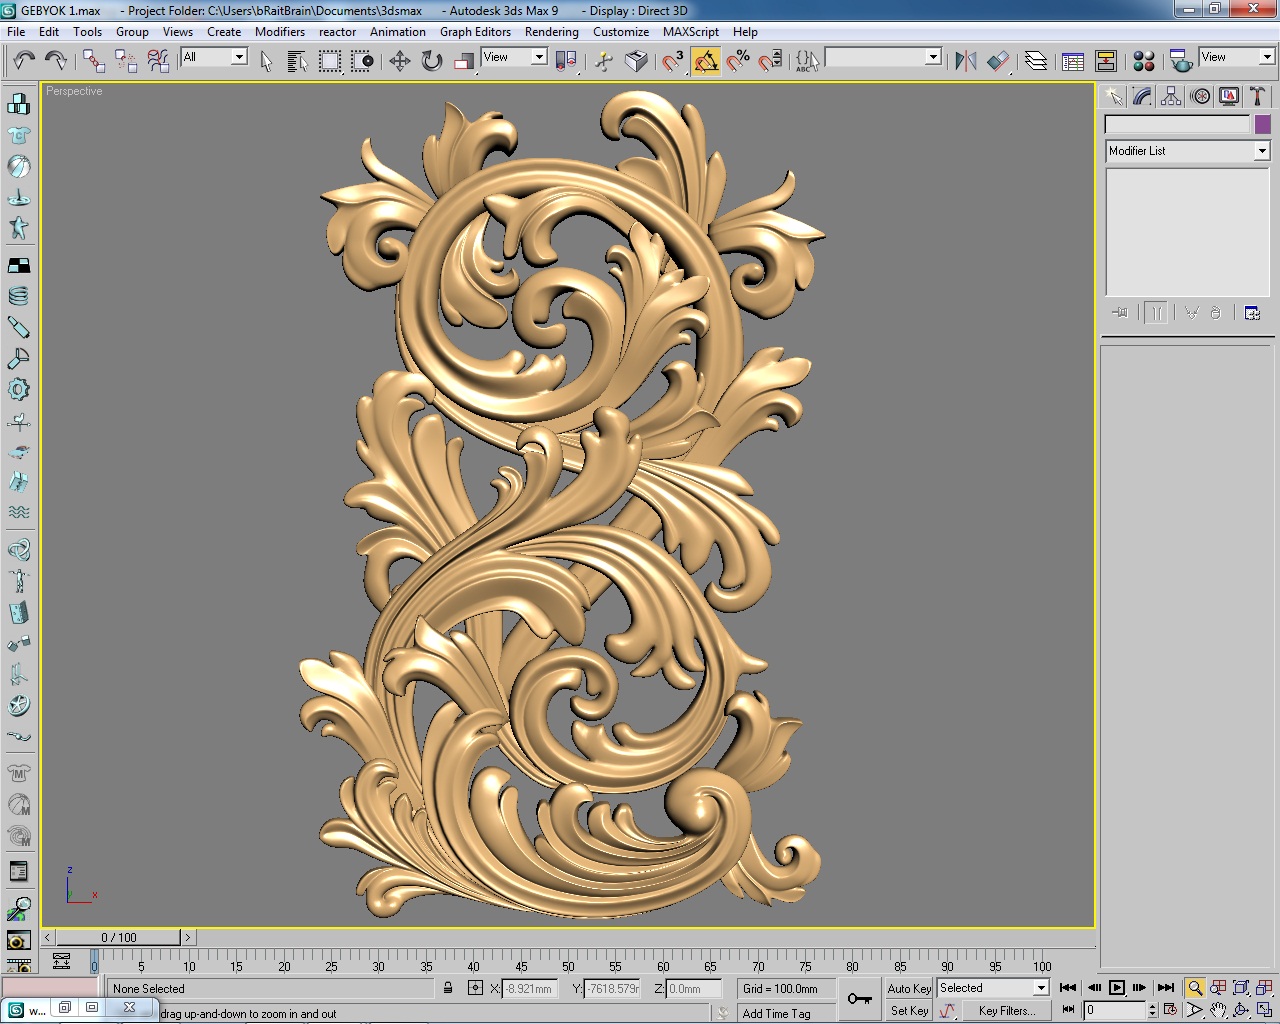This screenshot has height=1024, width=1280.
Task: Enable Auto Key animation mode
Action: tap(909, 988)
